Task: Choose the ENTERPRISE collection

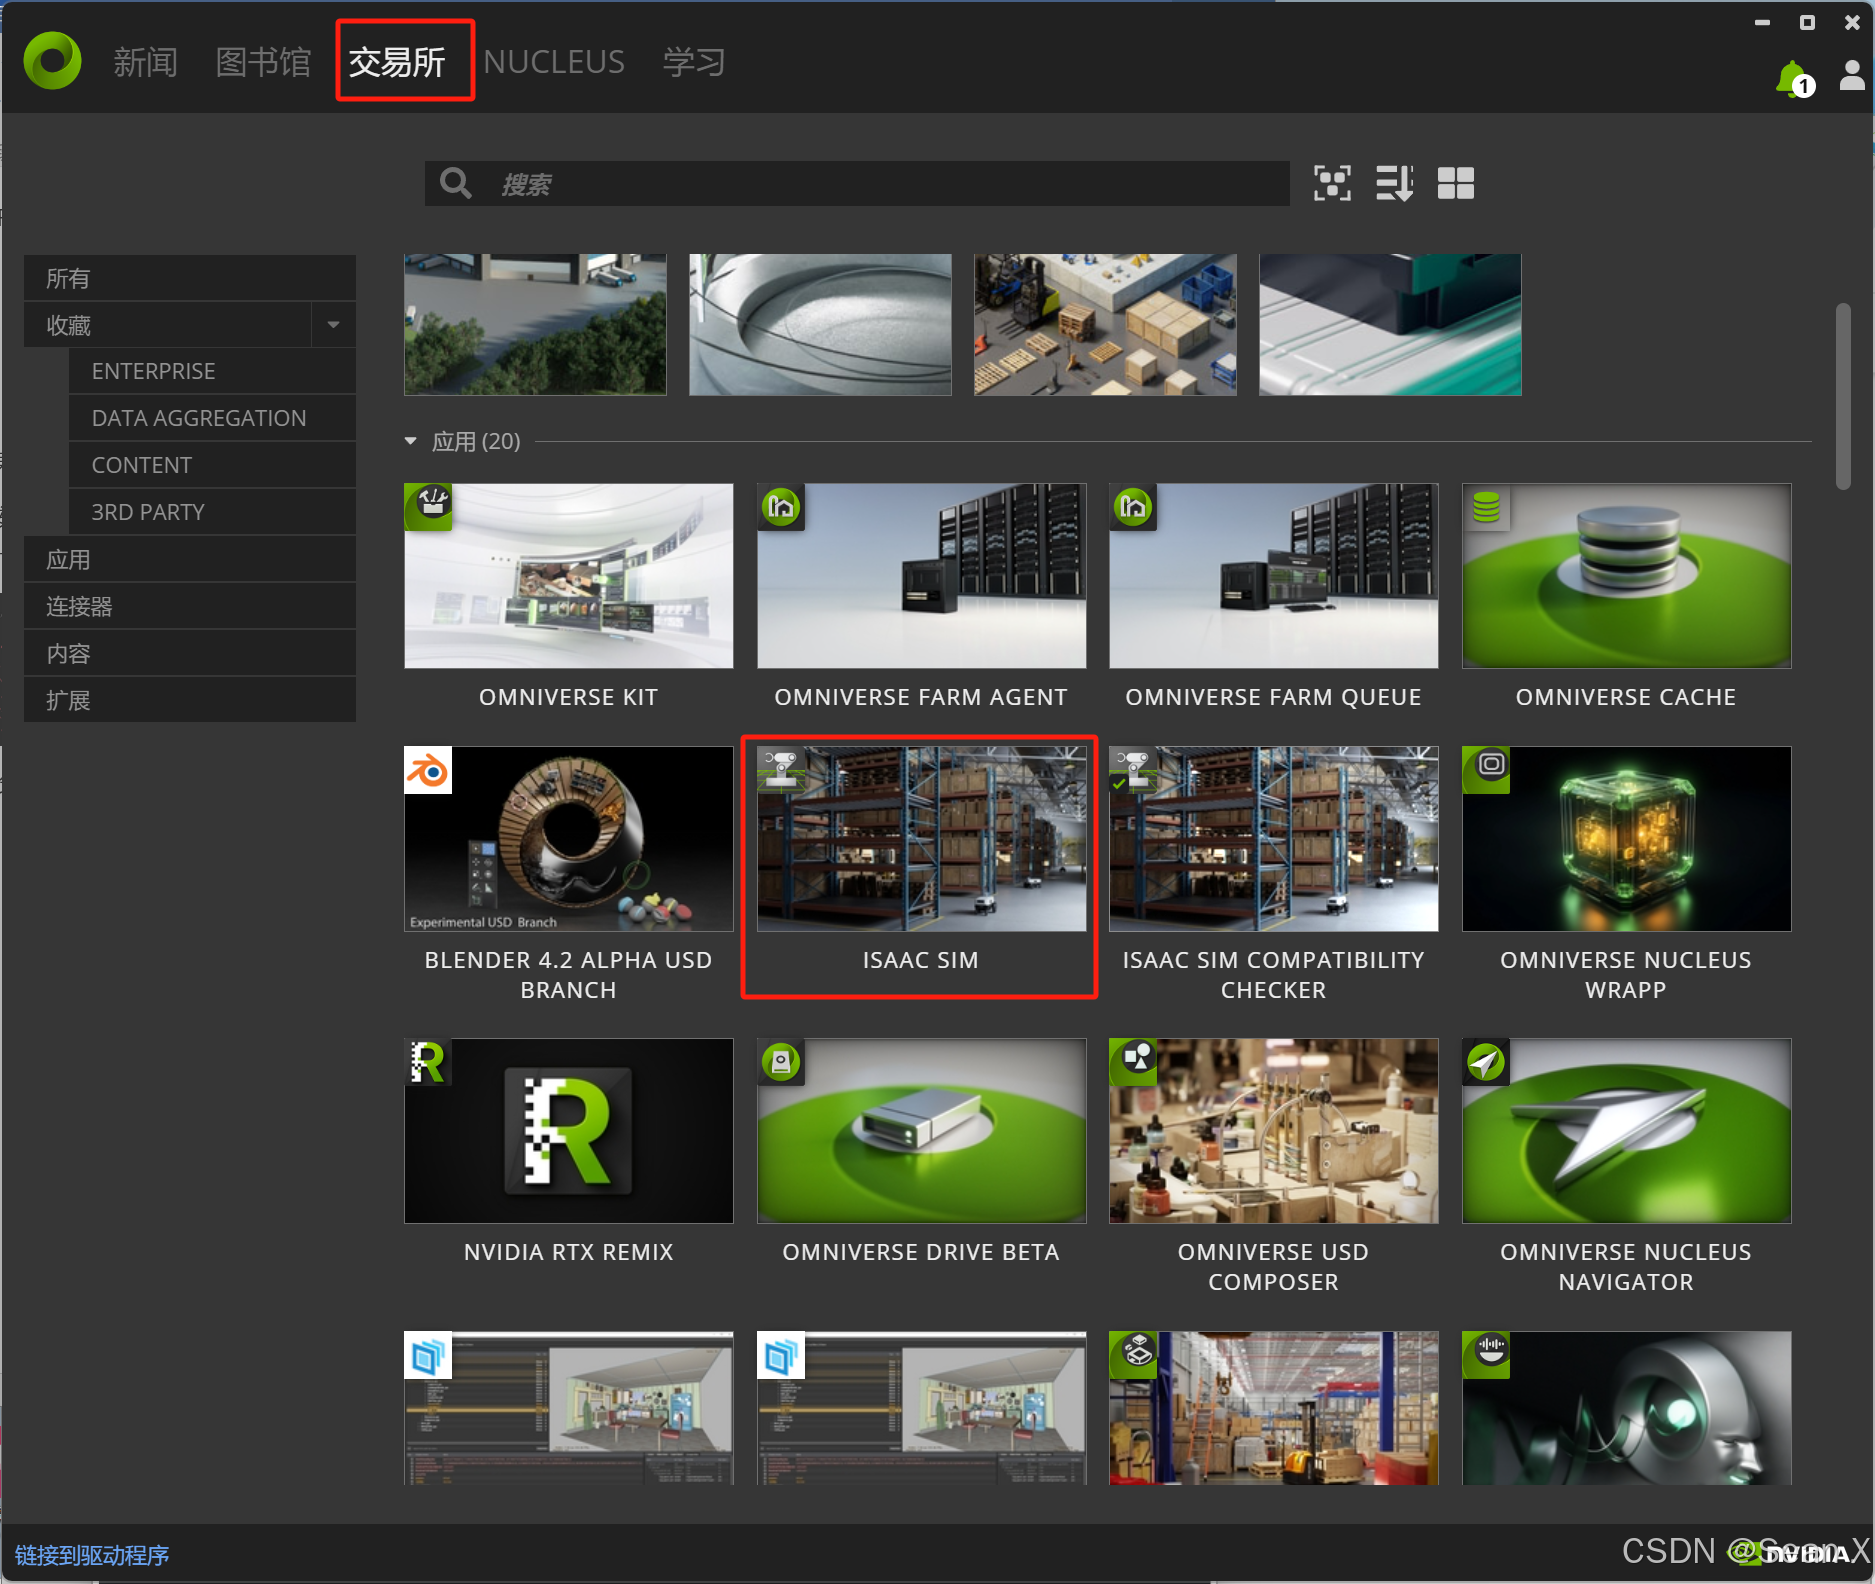Action: point(212,371)
